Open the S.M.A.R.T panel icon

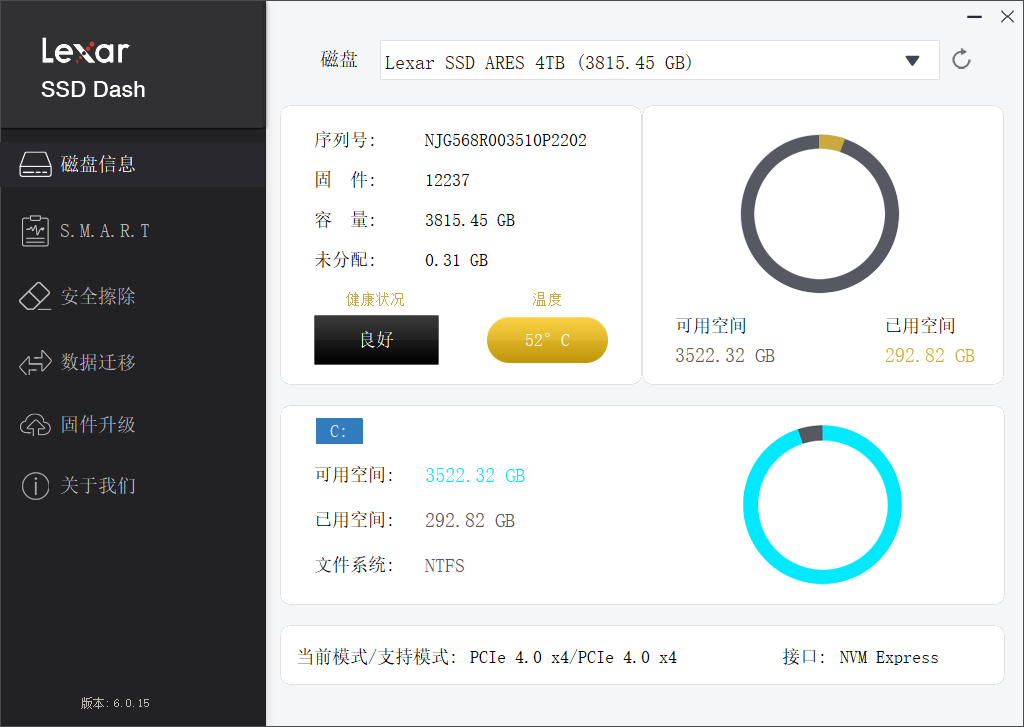point(36,229)
